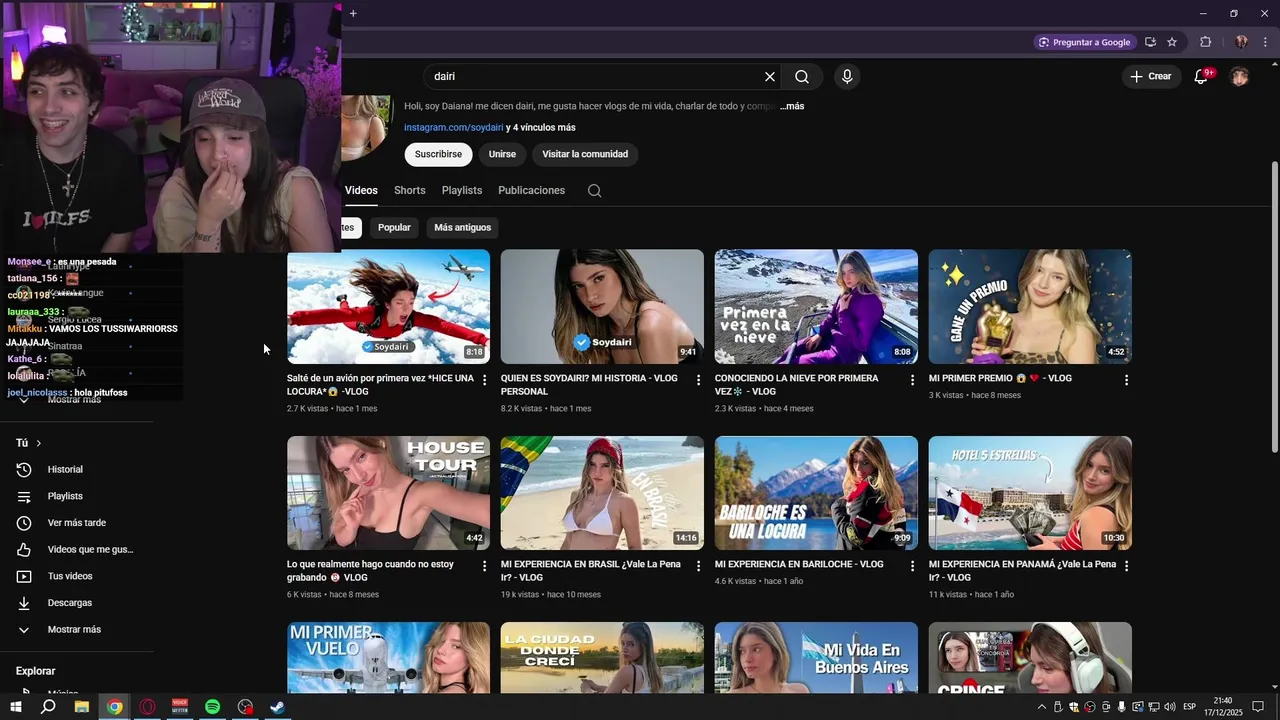Click the Crear button
This screenshot has height=720, width=1280.
click(1151, 77)
